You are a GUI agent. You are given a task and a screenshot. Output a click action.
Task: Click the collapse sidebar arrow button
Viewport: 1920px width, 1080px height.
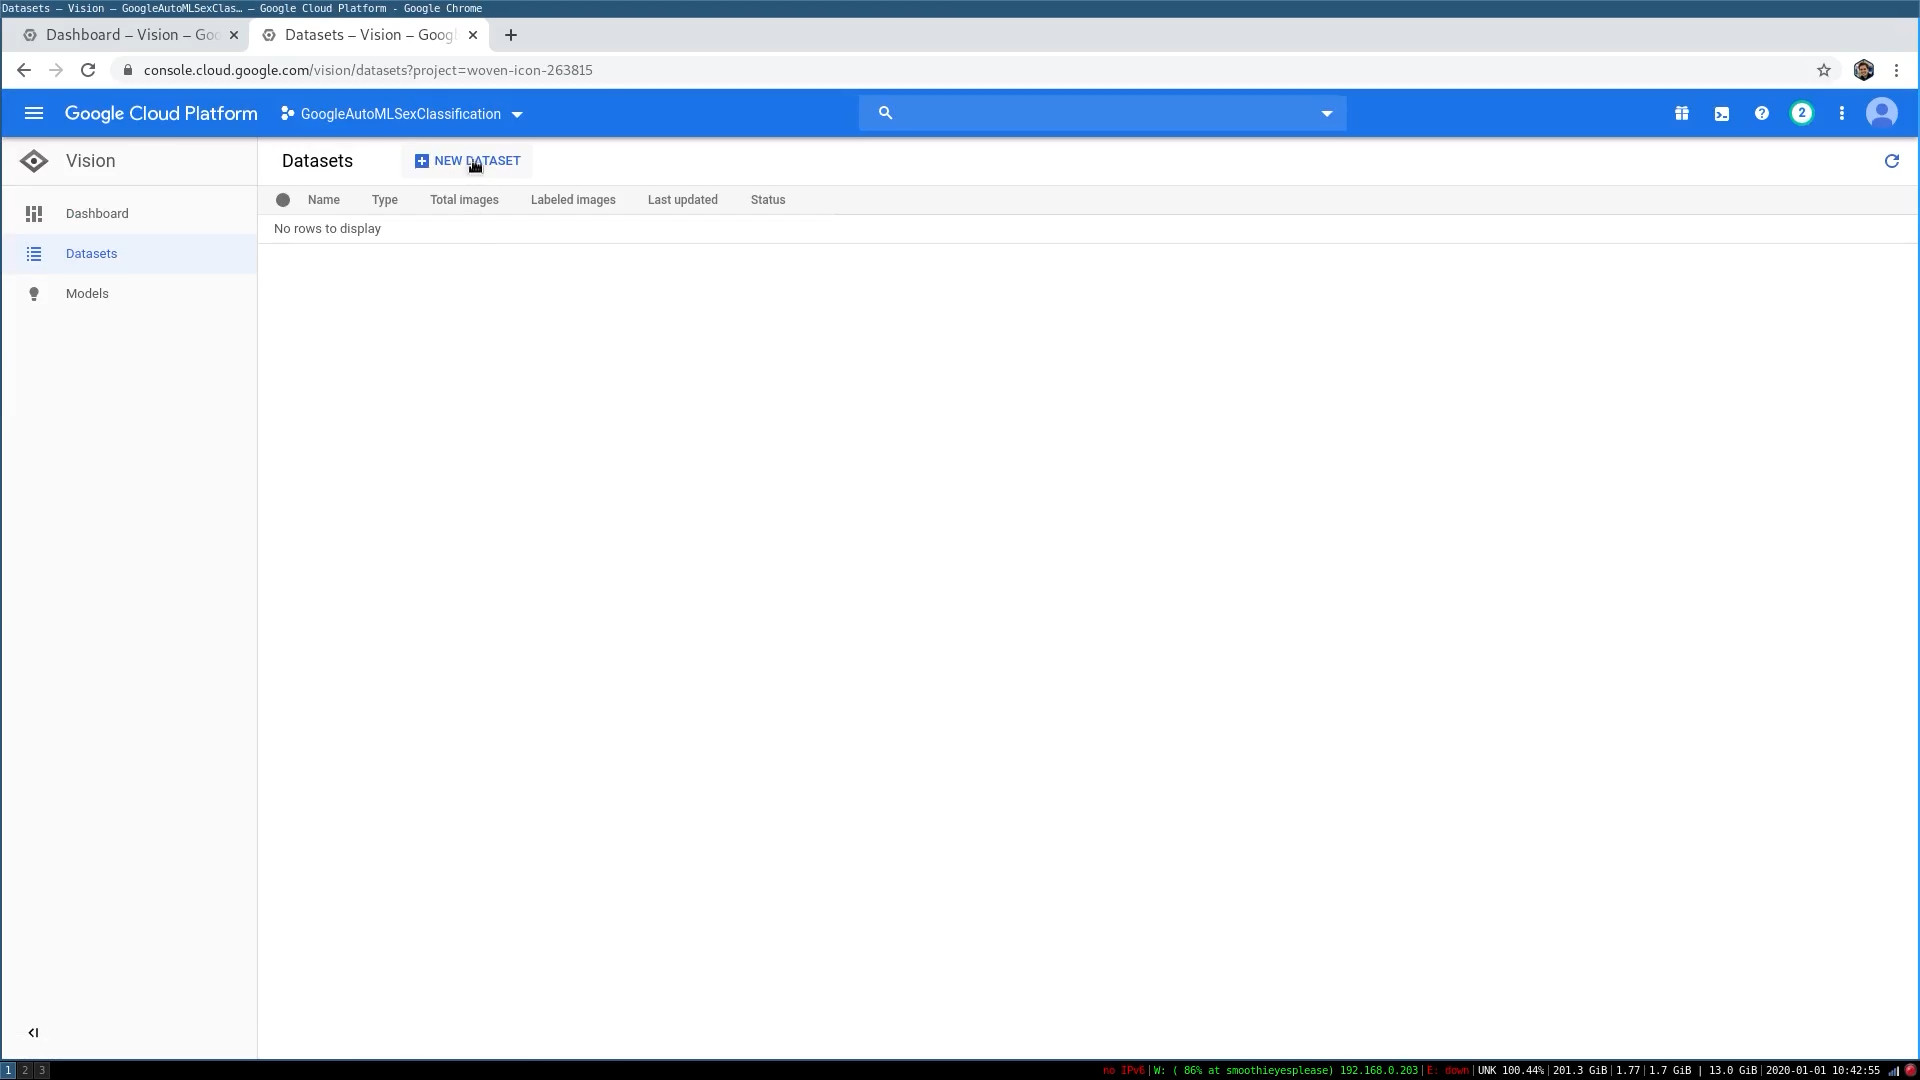tap(33, 1031)
